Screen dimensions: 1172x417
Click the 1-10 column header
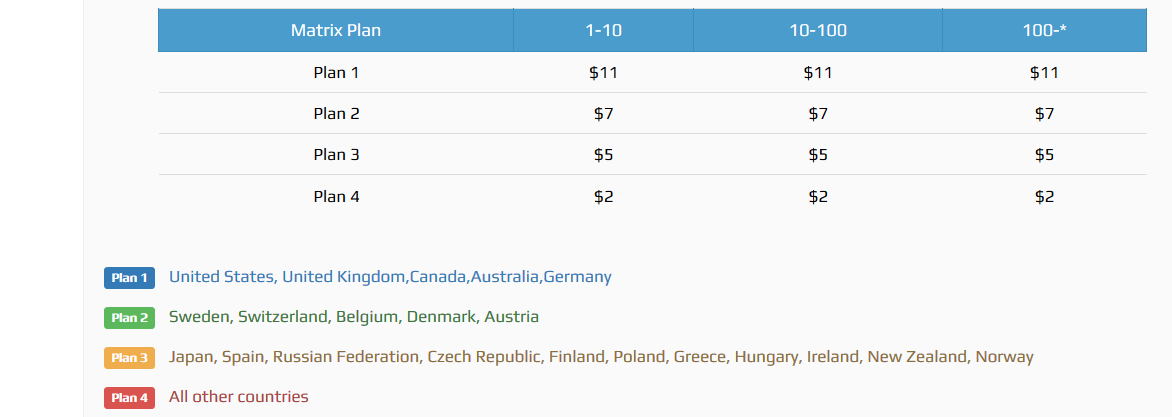tap(603, 30)
